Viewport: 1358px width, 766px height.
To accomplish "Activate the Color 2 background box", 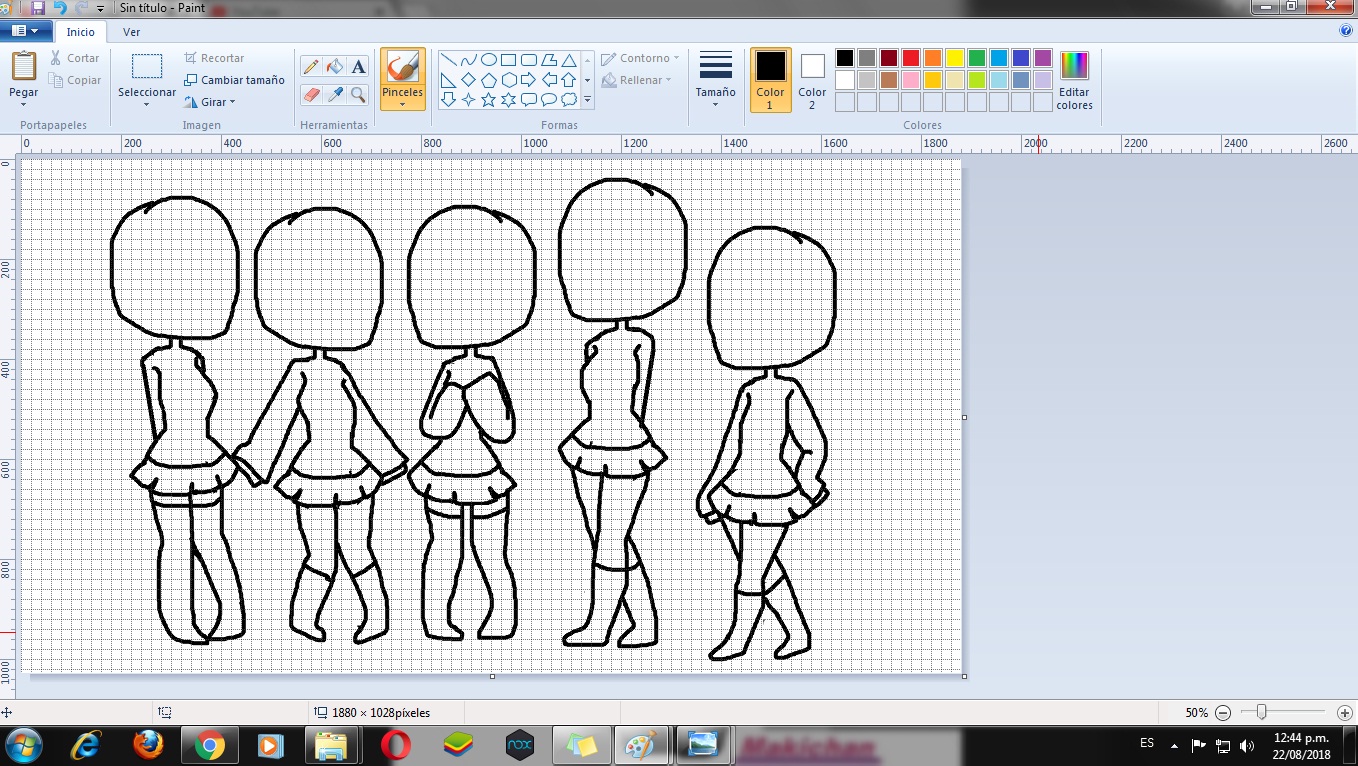I will click(x=812, y=79).
